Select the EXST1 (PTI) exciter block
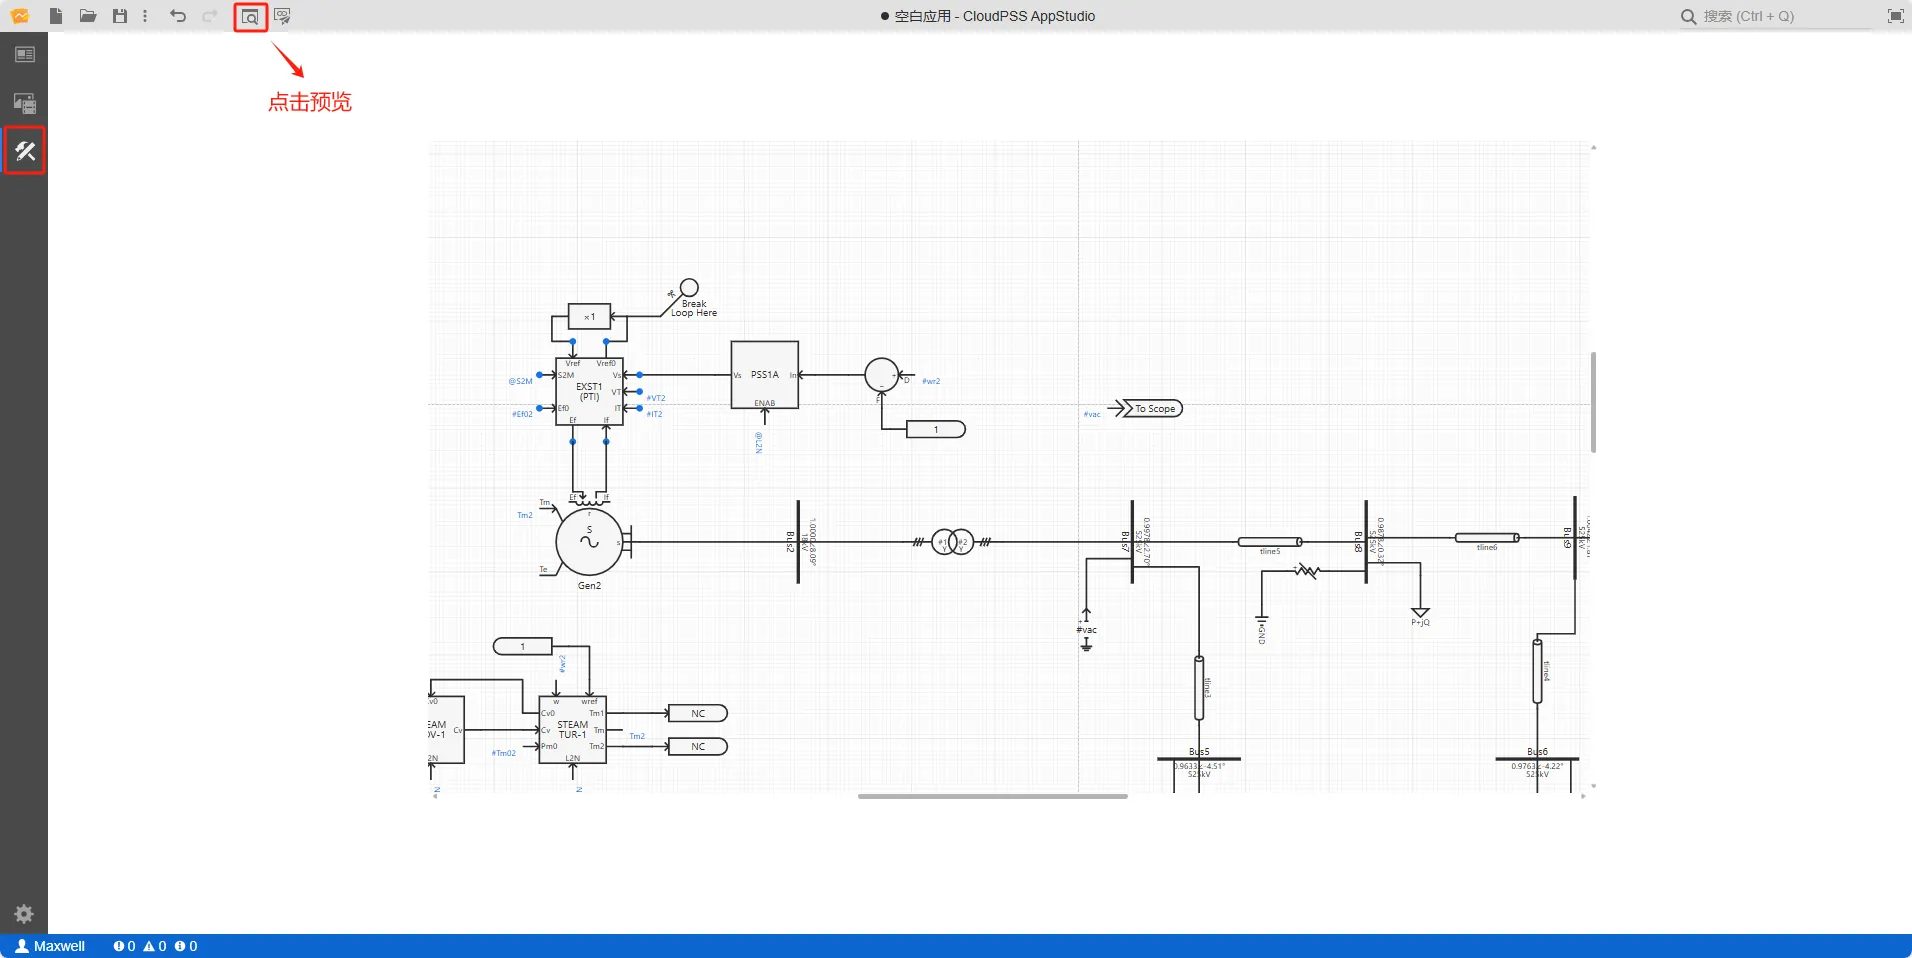 click(589, 391)
